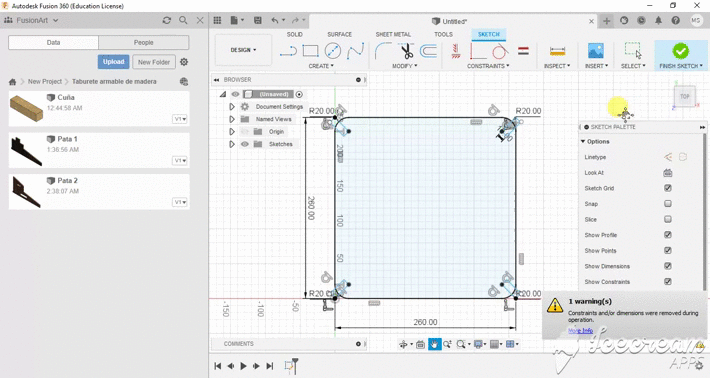Open the CONSTRAINTS dropdown menu
Screen dimensions: 710x378
tap(488, 66)
